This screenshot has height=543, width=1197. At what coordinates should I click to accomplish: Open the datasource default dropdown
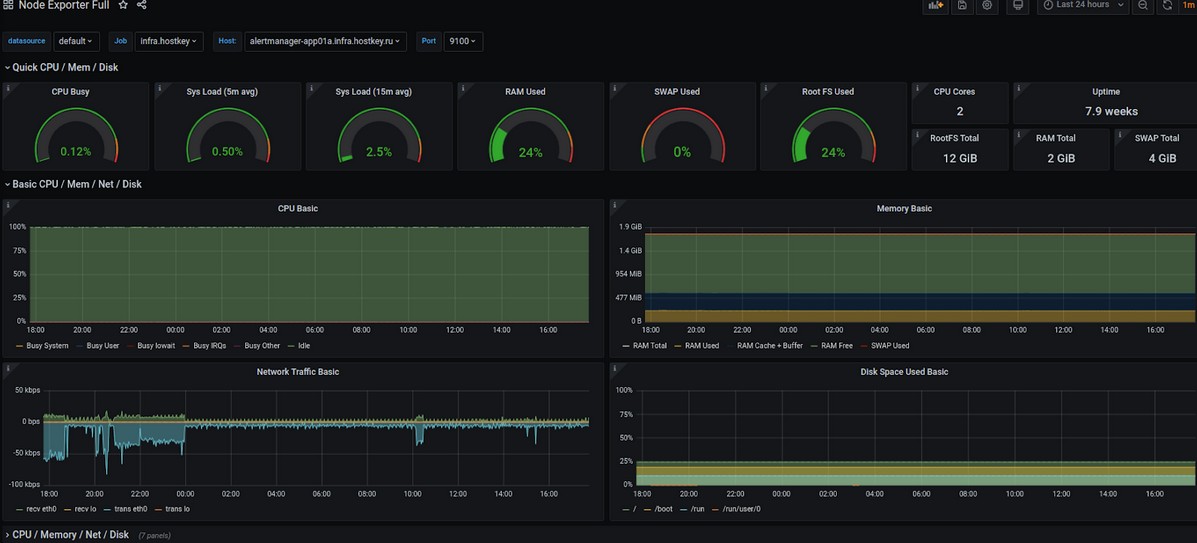[x=76, y=41]
